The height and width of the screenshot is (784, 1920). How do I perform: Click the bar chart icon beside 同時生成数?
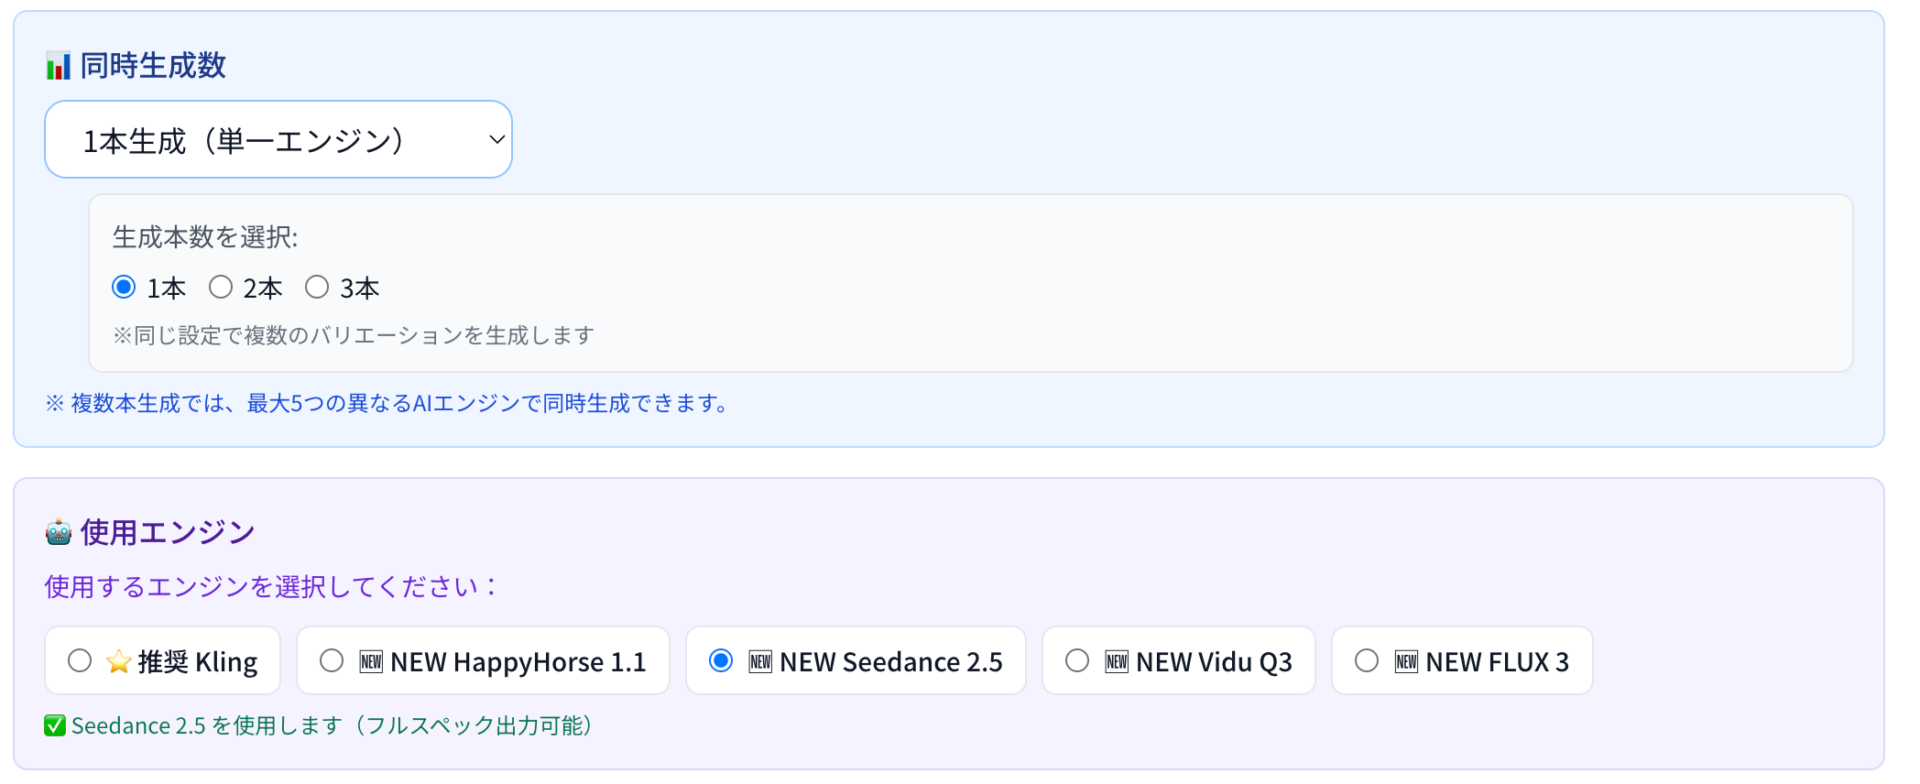coord(58,66)
